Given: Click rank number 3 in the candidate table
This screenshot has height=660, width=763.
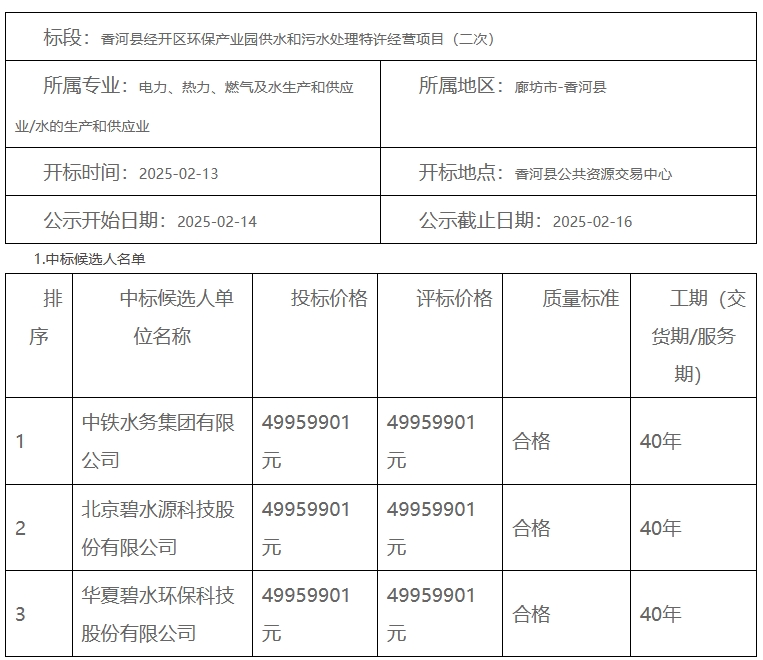Looking at the screenshot, I should (20, 614).
